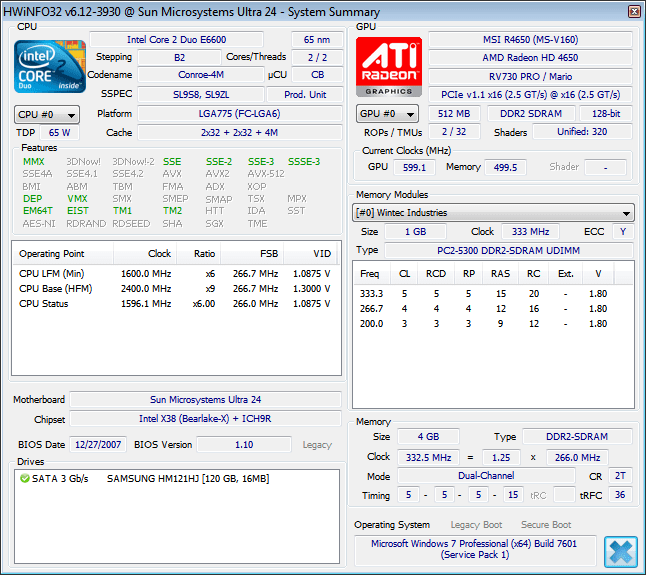Click the 333 MHz module clock field
Viewport: 646px width, 575px height.
click(530, 231)
